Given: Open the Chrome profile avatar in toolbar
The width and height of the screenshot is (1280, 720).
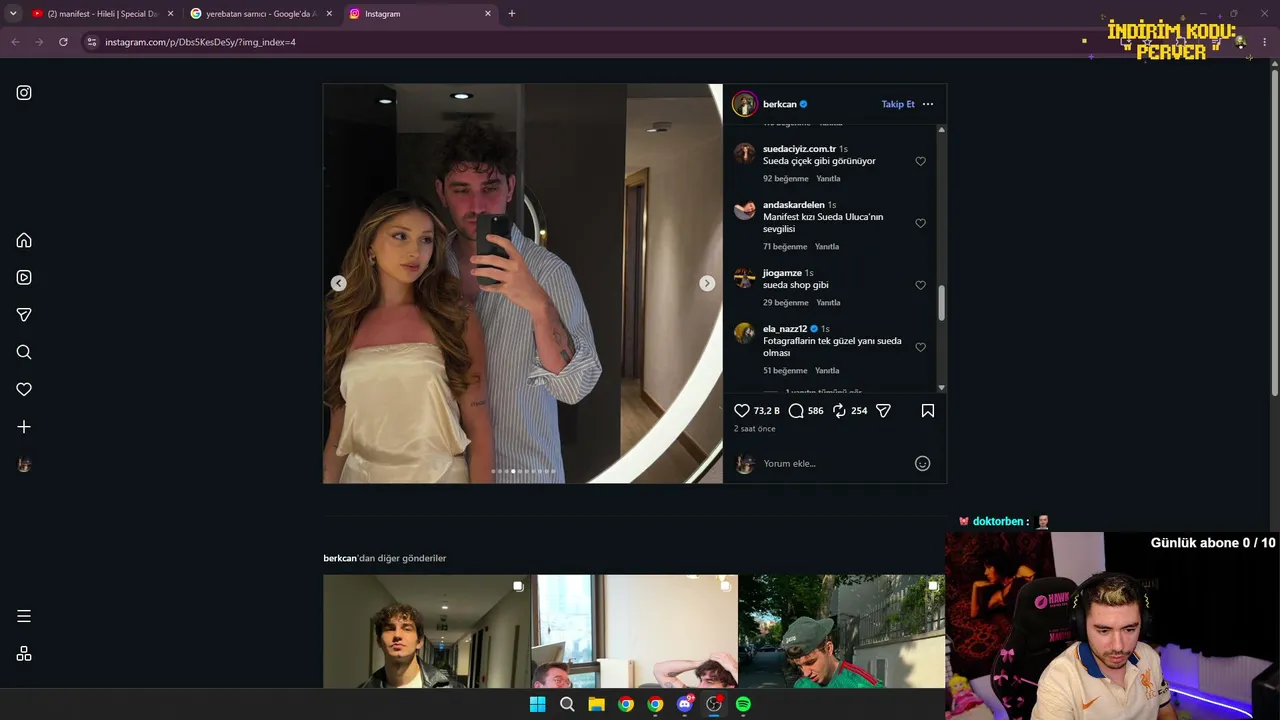Looking at the screenshot, I should click(1241, 42).
